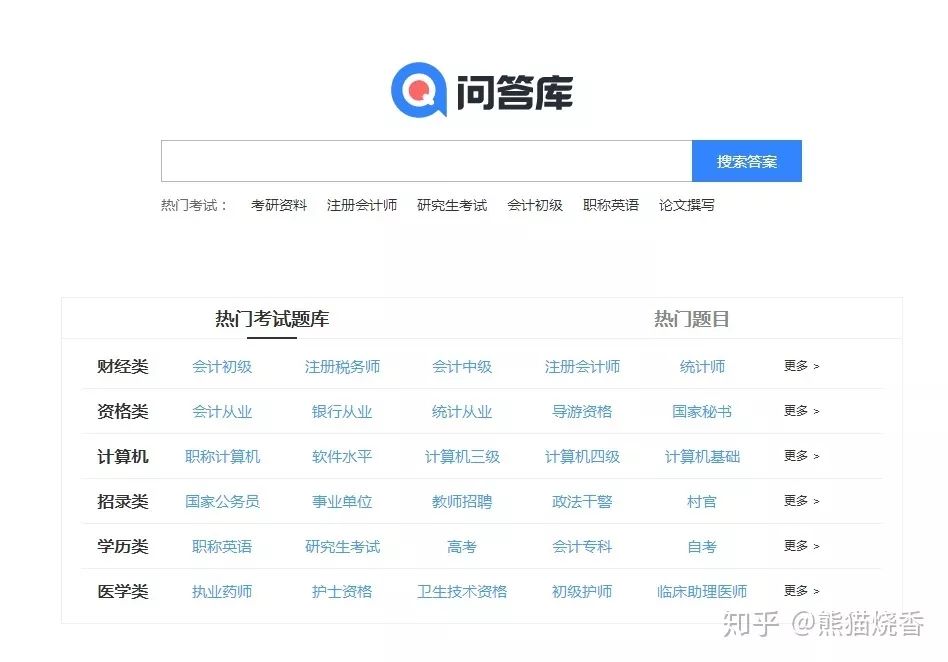Expand 更多 in the 财经类 row
This screenshot has width=948, height=662.
click(800, 367)
